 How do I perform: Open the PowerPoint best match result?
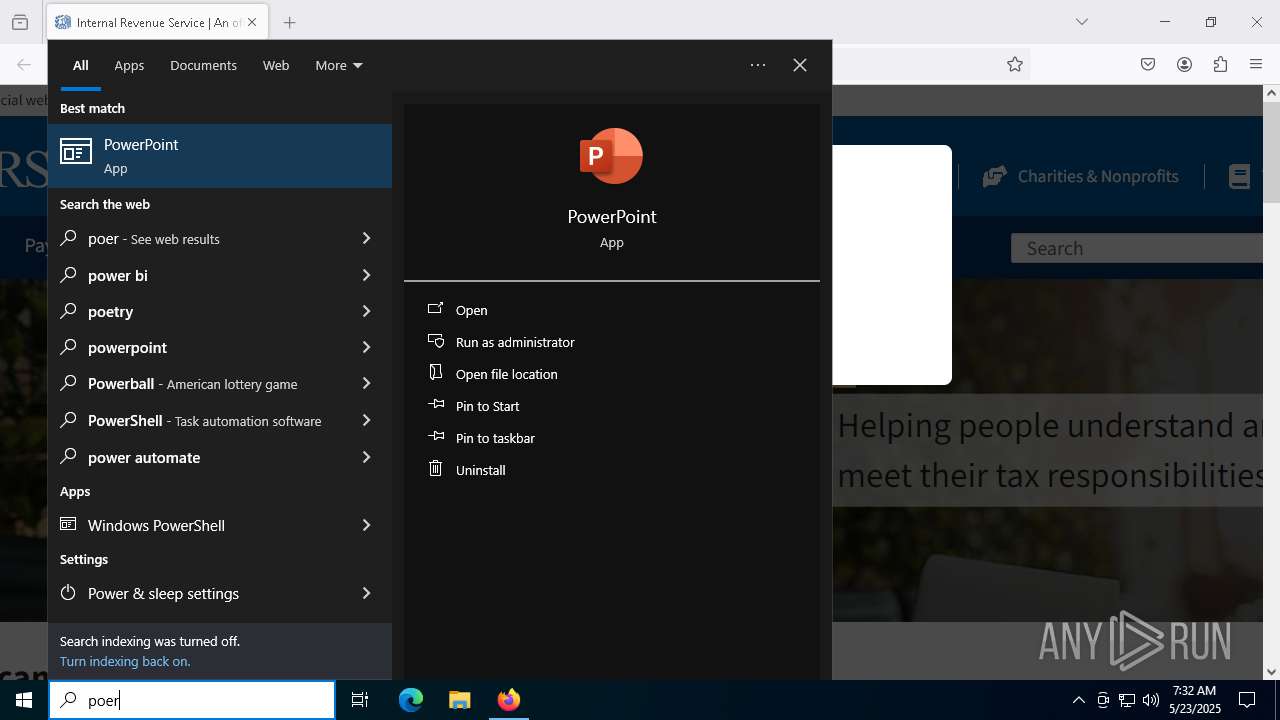coord(220,156)
